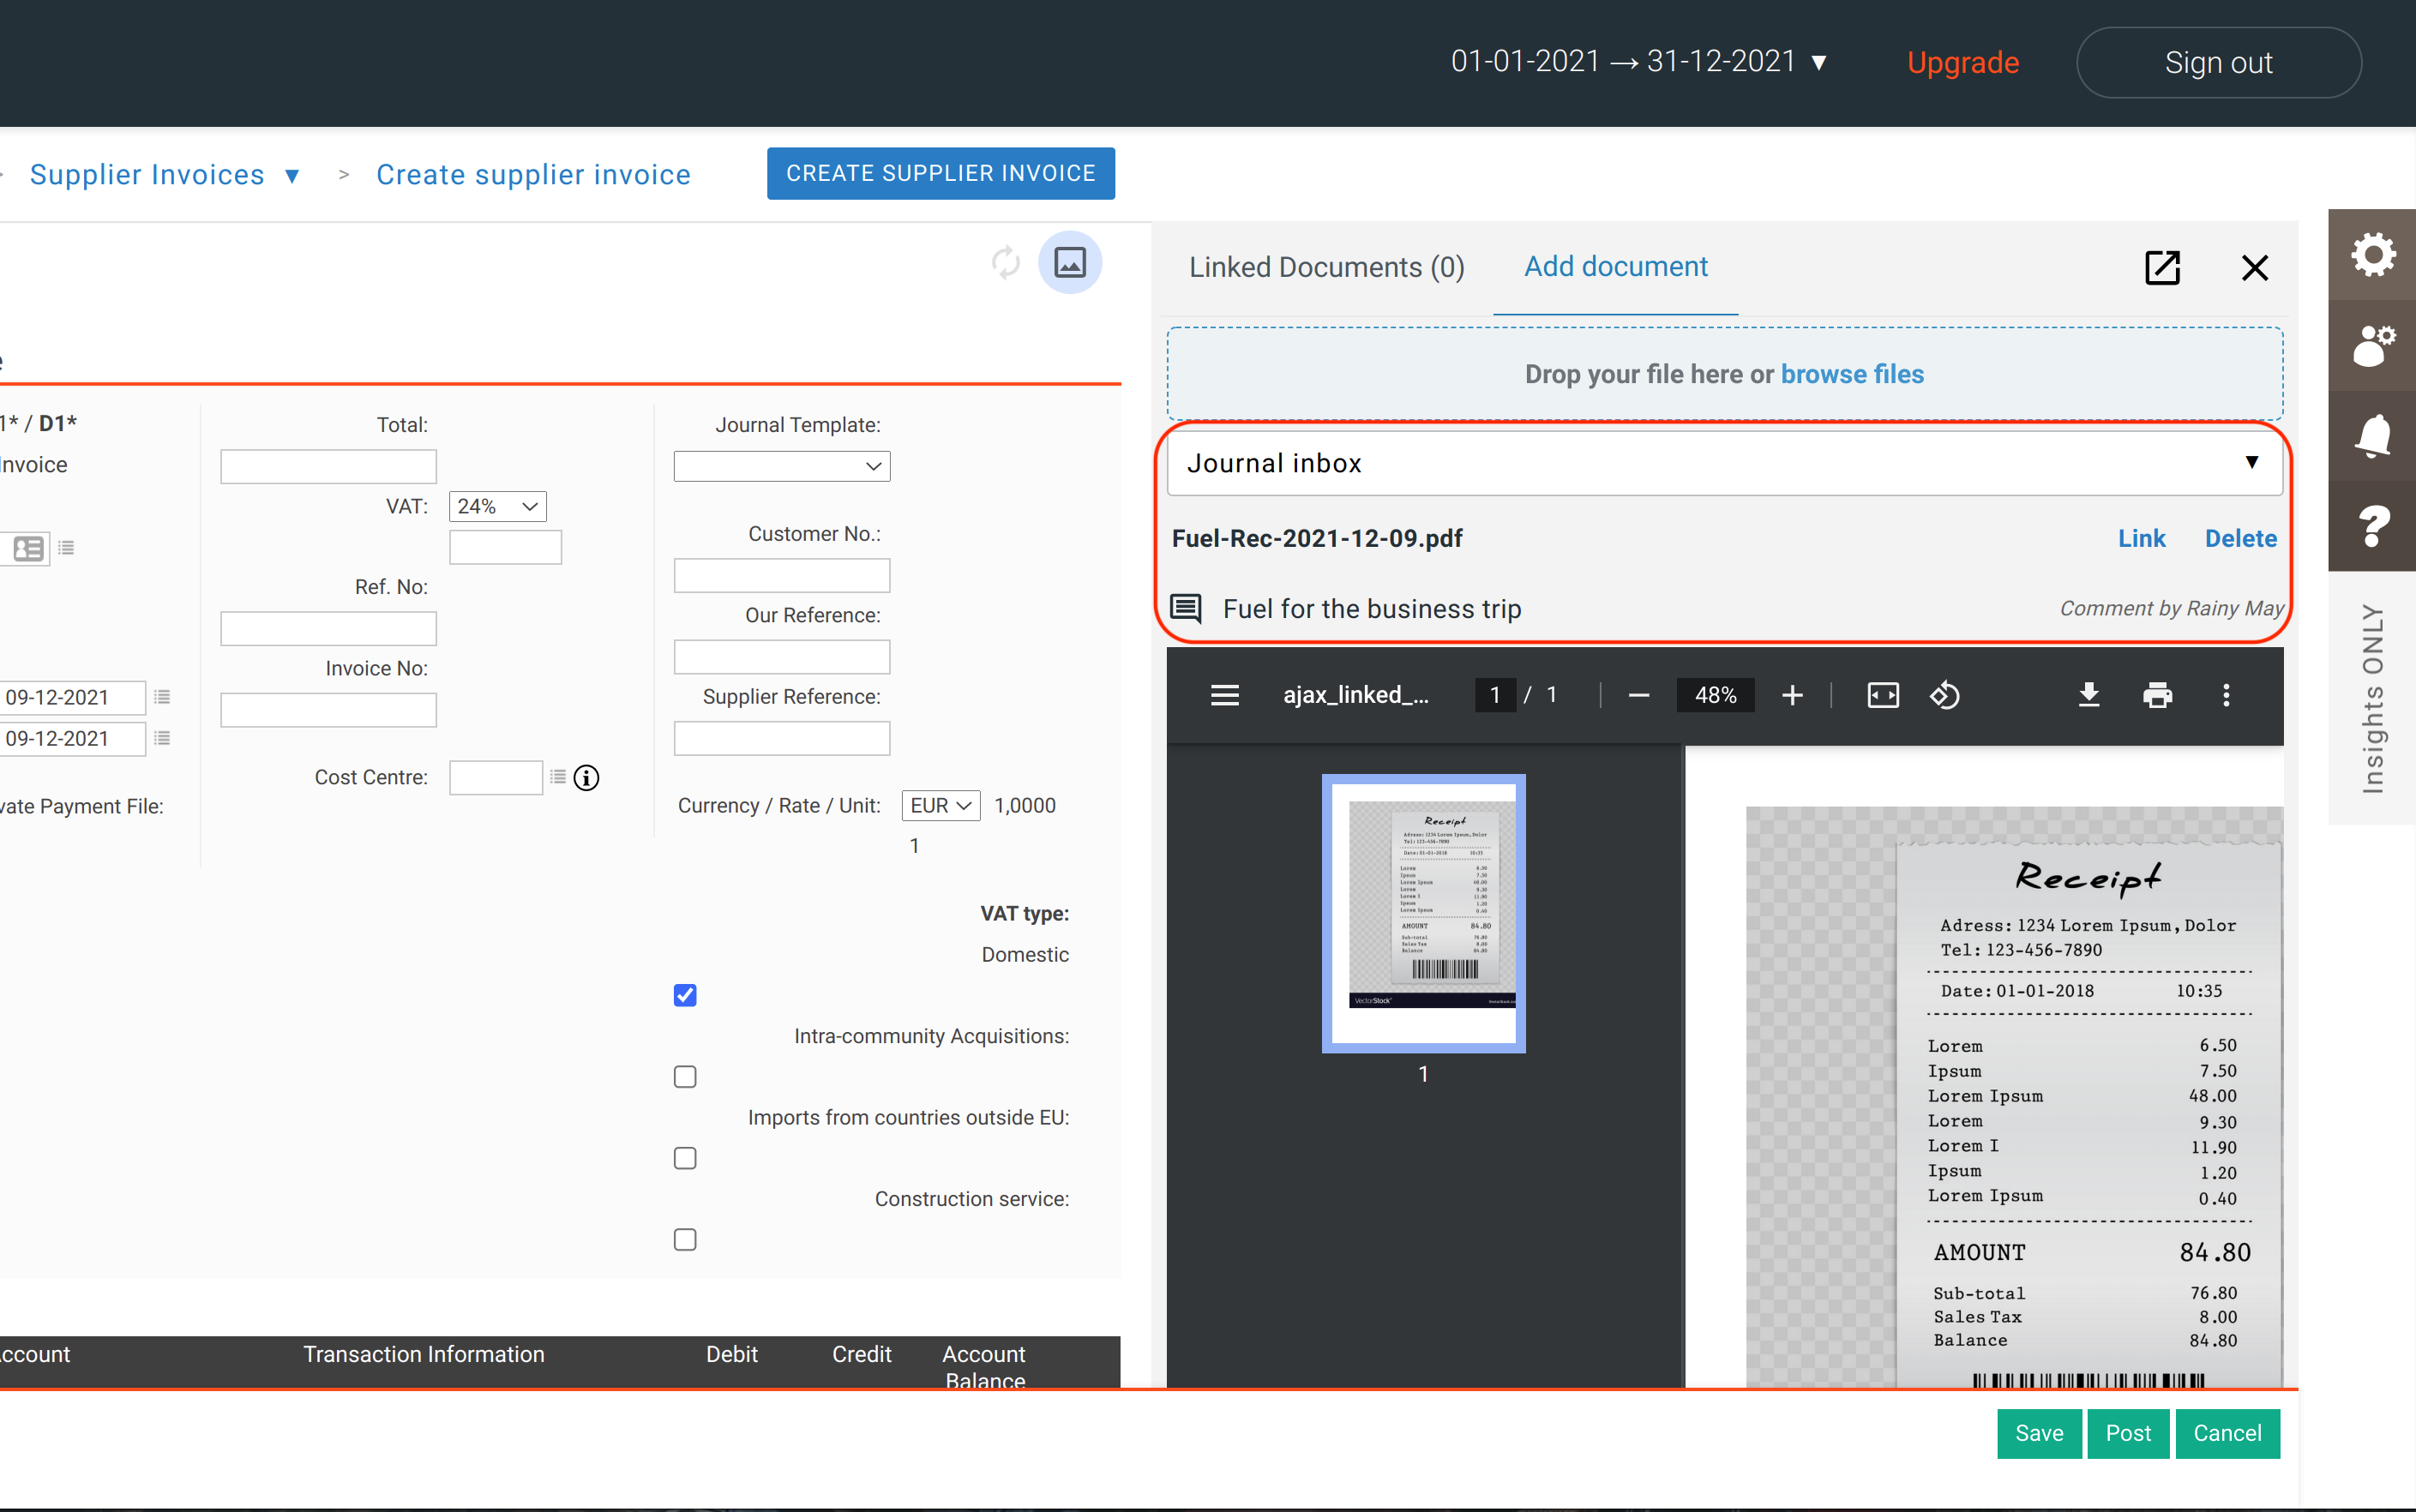Click the PDF viewer download icon
Viewport: 2416px width, 1512px height.
(2088, 695)
